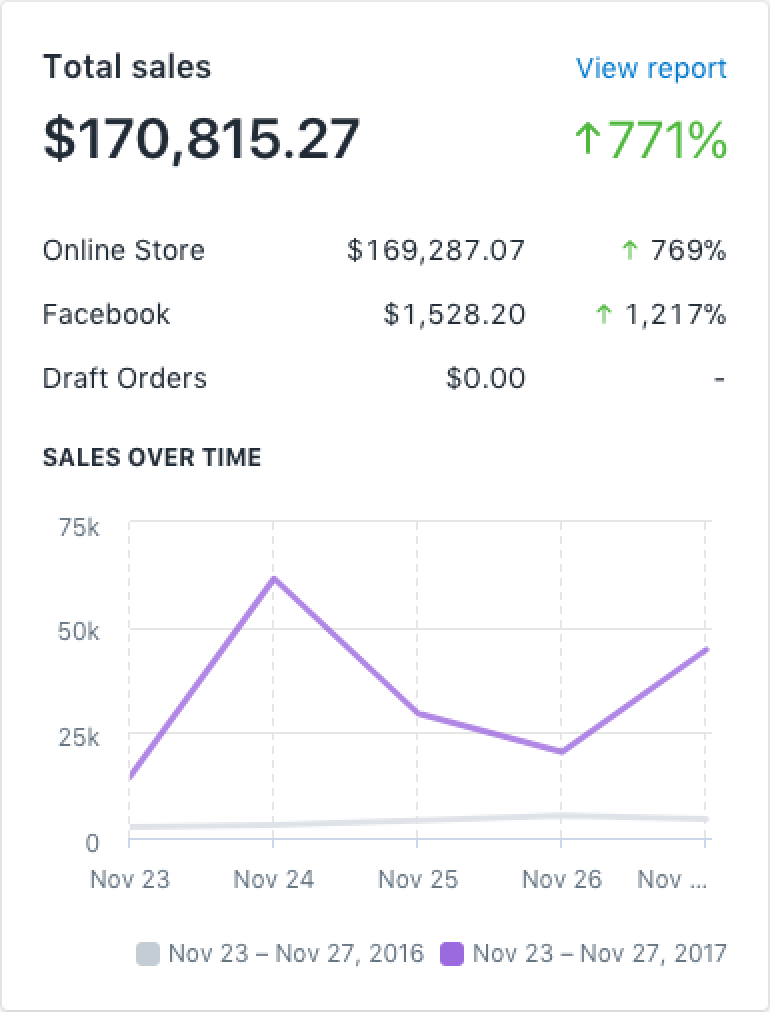Click the Nov 23 – Nov 27, 2016 legend text
This screenshot has width=770, height=1012.
[x=296, y=953]
